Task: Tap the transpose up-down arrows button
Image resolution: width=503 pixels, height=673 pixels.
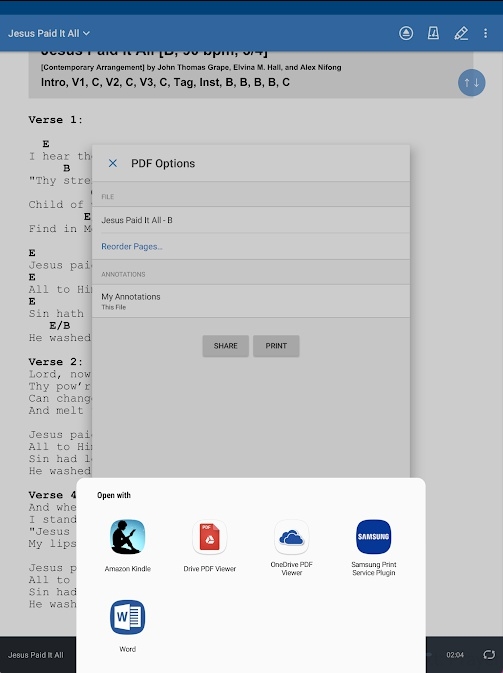Action: click(471, 82)
